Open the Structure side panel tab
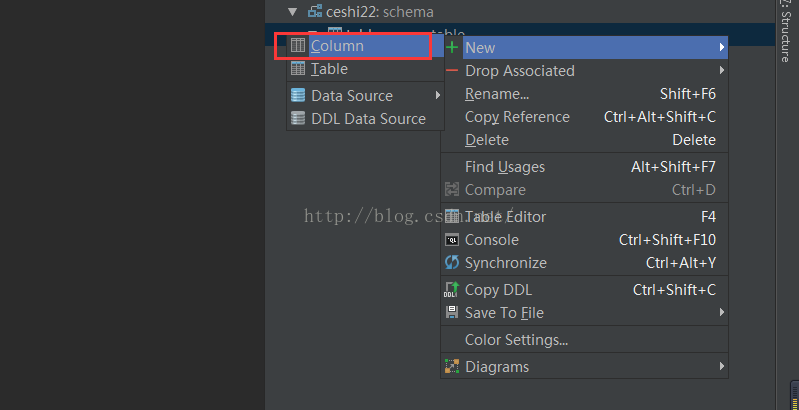This screenshot has width=799, height=410. pyautogui.click(x=785, y=32)
